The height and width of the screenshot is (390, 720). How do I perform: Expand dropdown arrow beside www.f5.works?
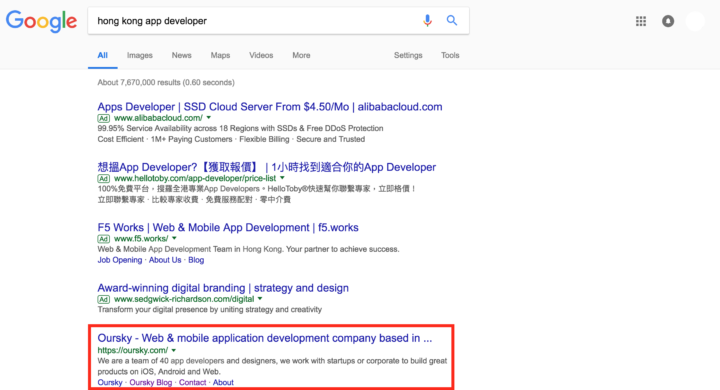click(174, 239)
